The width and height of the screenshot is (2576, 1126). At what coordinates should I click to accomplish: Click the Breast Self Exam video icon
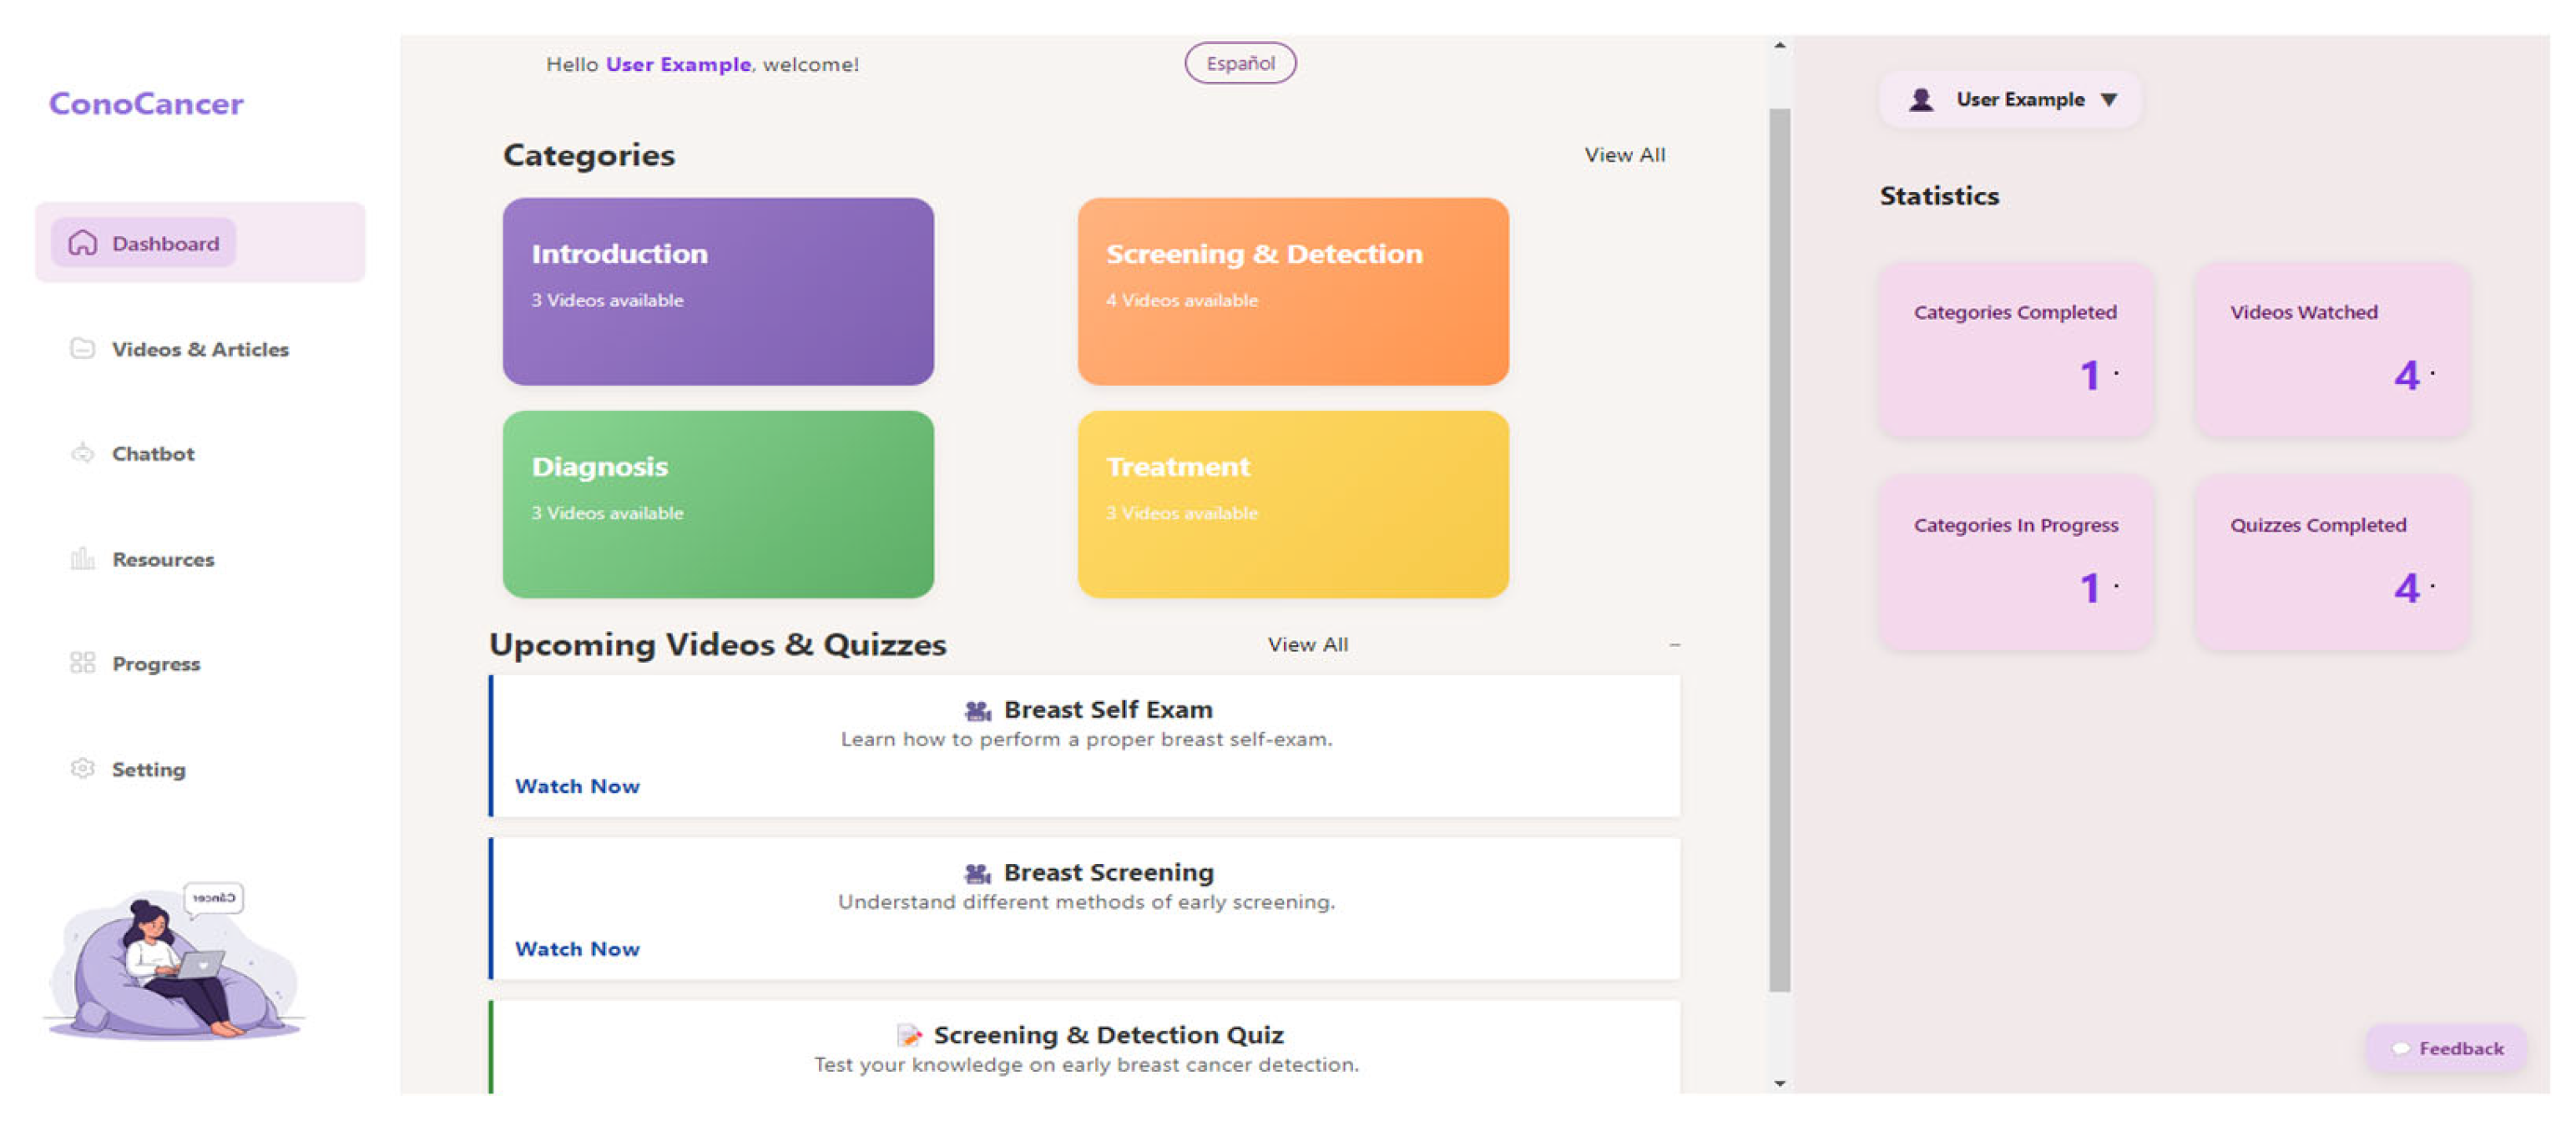(977, 711)
